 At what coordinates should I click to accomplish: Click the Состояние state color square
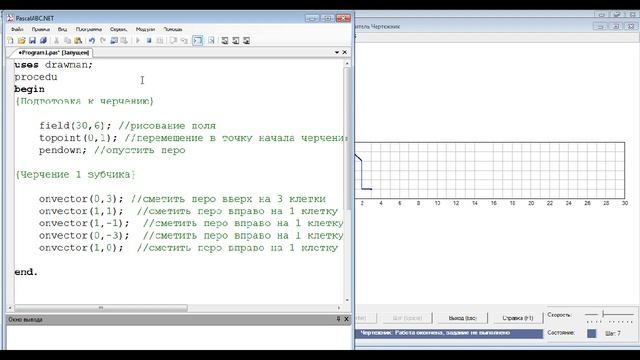pyautogui.click(x=591, y=333)
